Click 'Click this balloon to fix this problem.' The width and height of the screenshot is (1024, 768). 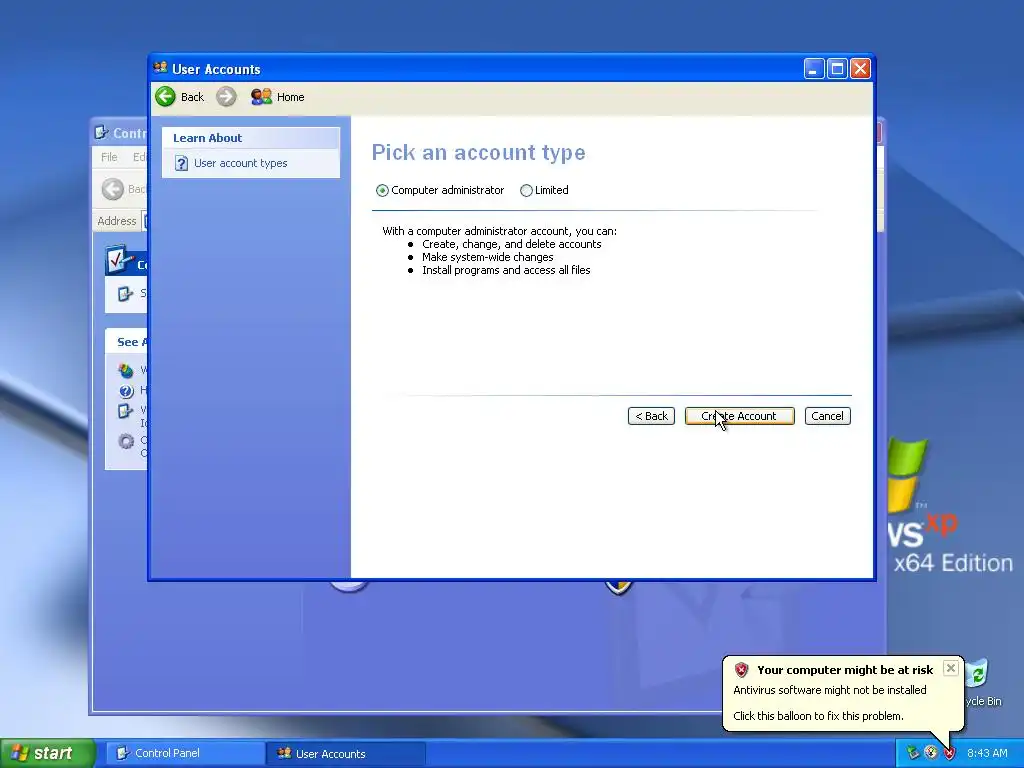tap(818, 716)
